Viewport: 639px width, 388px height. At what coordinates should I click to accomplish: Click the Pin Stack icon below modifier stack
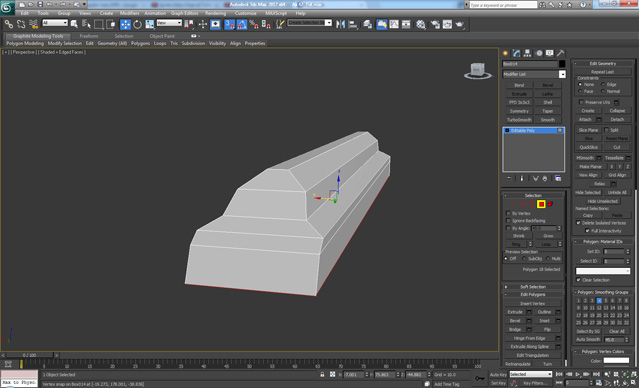click(x=509, y=179)
